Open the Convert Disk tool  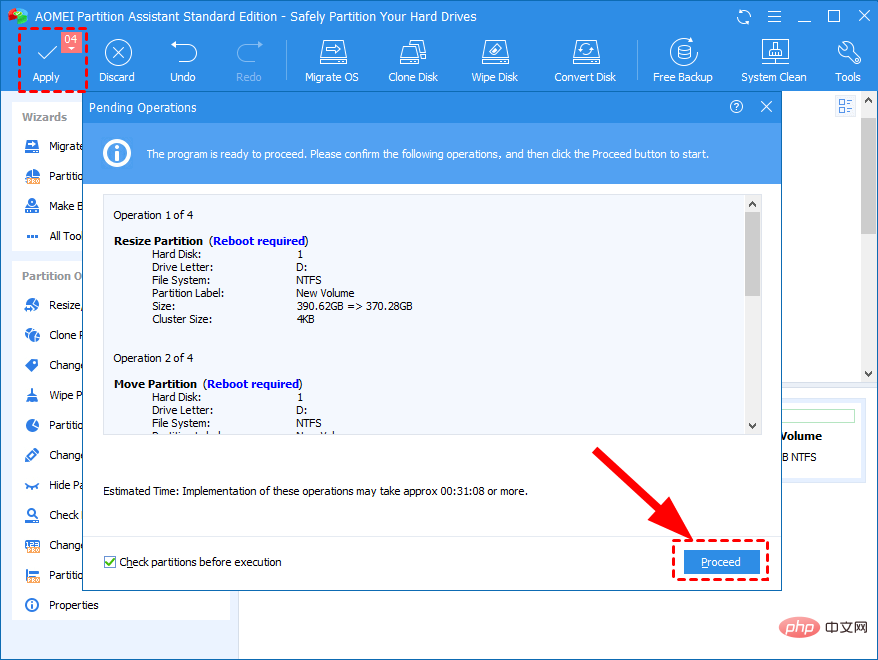[x=585, y=61]
